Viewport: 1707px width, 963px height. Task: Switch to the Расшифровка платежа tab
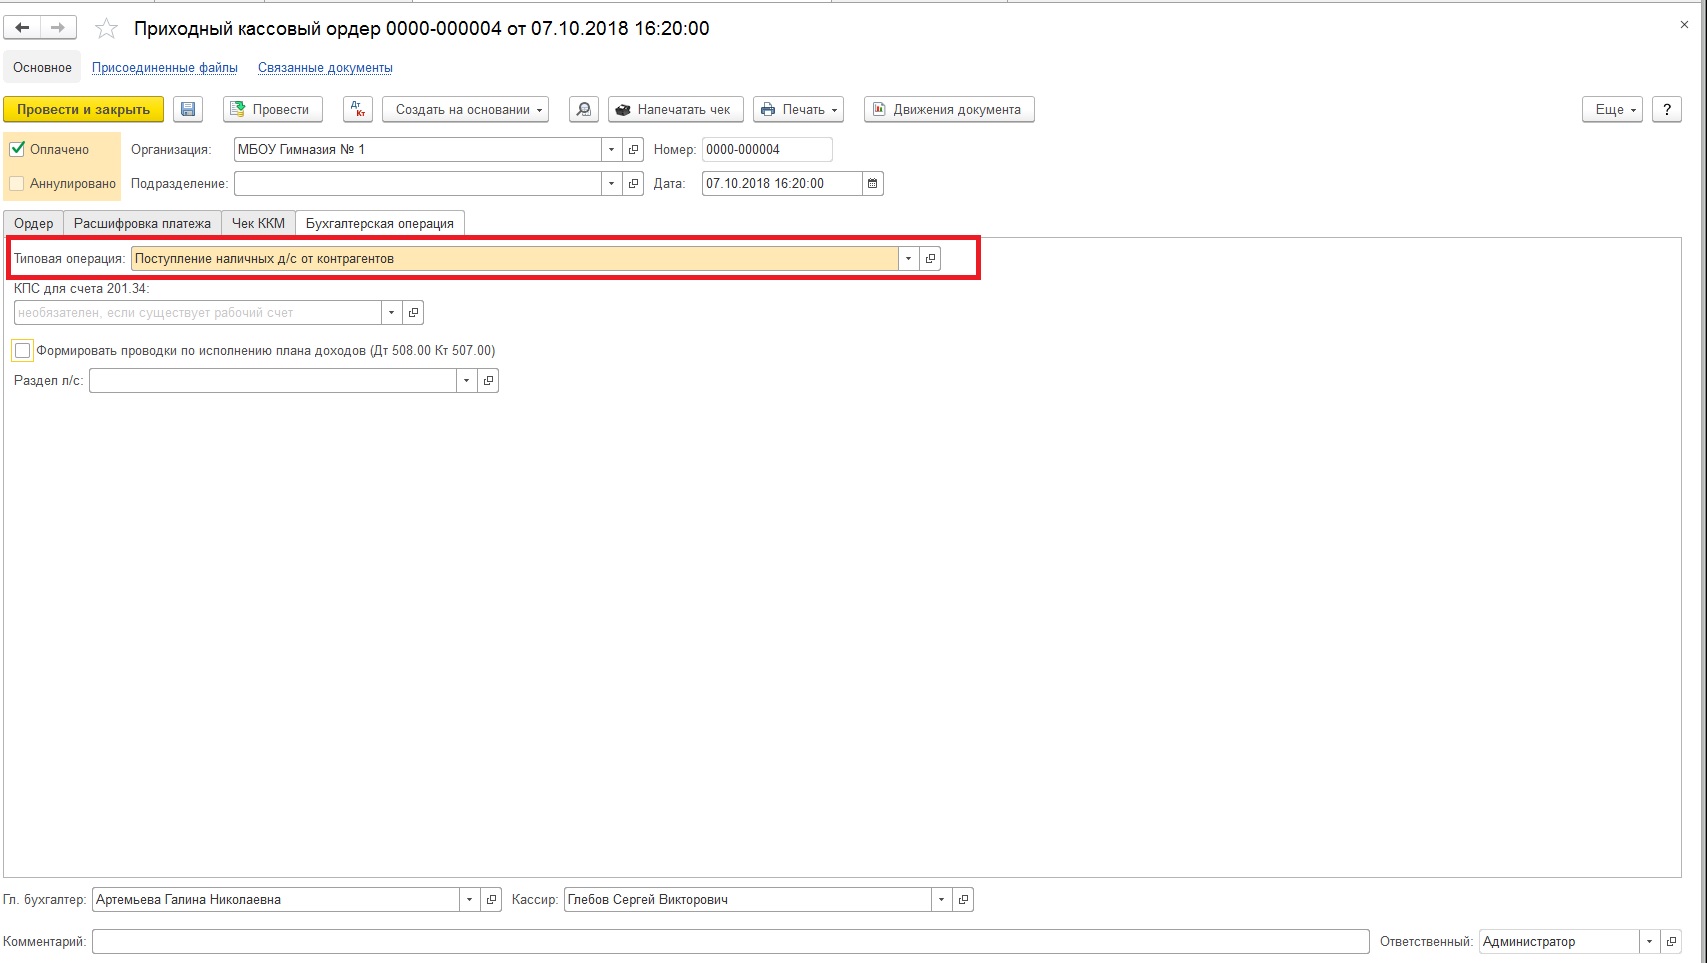(142, 224)
